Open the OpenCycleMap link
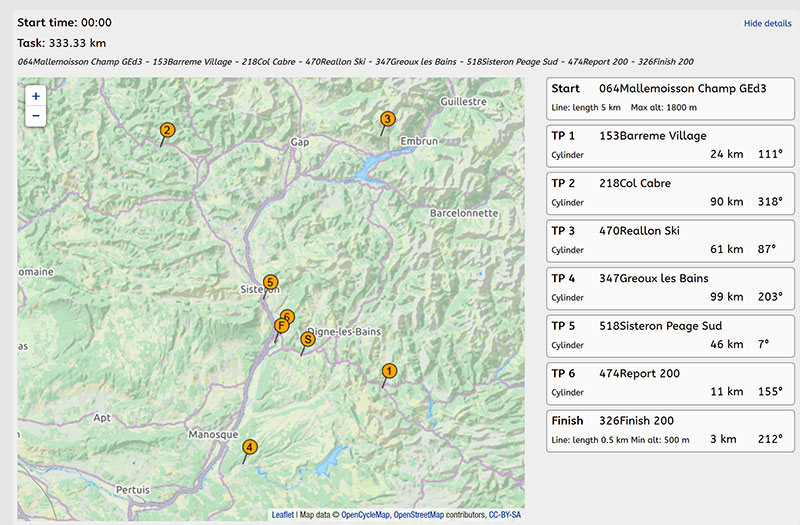Screen dimensions: 800x525 (x=366, y=515)
